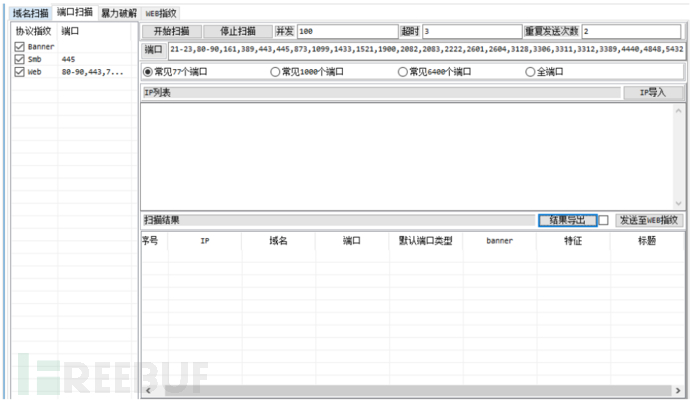Click the 重复发送次数 input field
This screenshot has height=402, width=690.
(631, 31)
